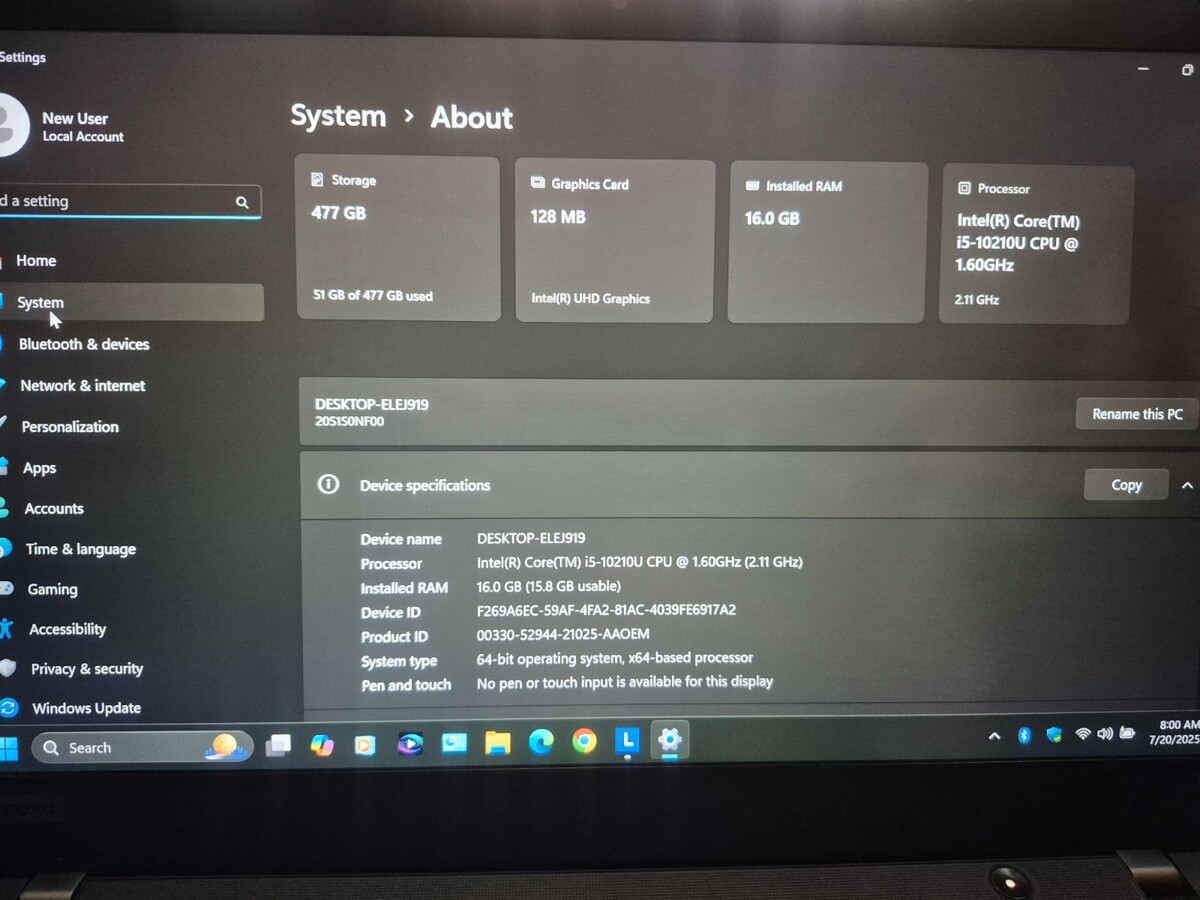
Task: Go to Home in settings sidebar
Action: tap(36, 261)
